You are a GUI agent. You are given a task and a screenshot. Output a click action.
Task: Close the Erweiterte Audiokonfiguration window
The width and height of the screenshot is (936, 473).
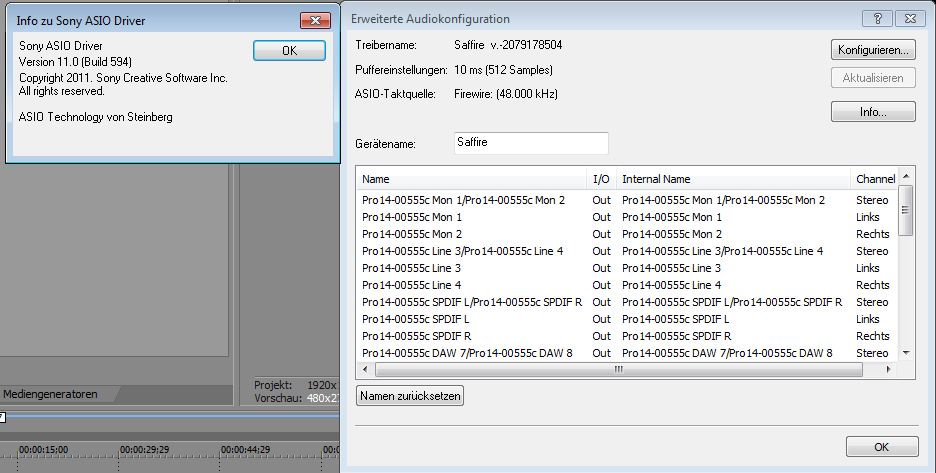click(x=910, y=19)
